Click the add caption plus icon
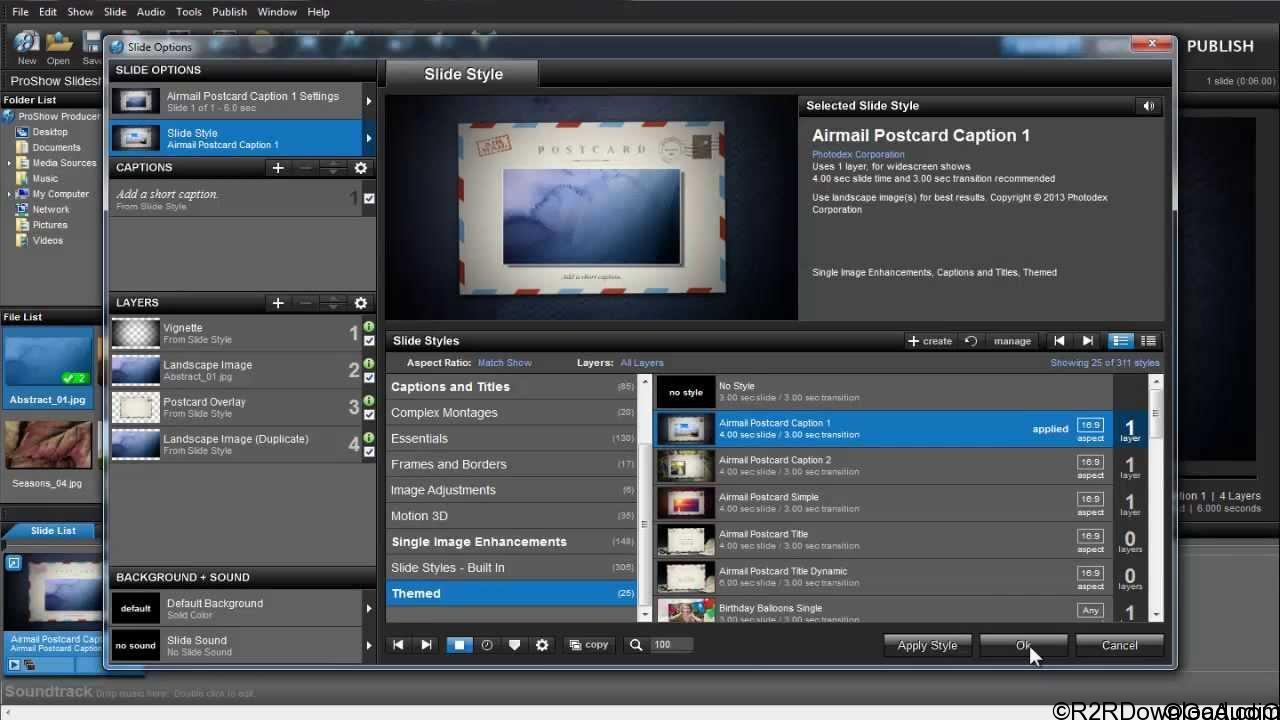Image resolution: width=1280 pixels, height=720 pixels. (x=278, y=168)
